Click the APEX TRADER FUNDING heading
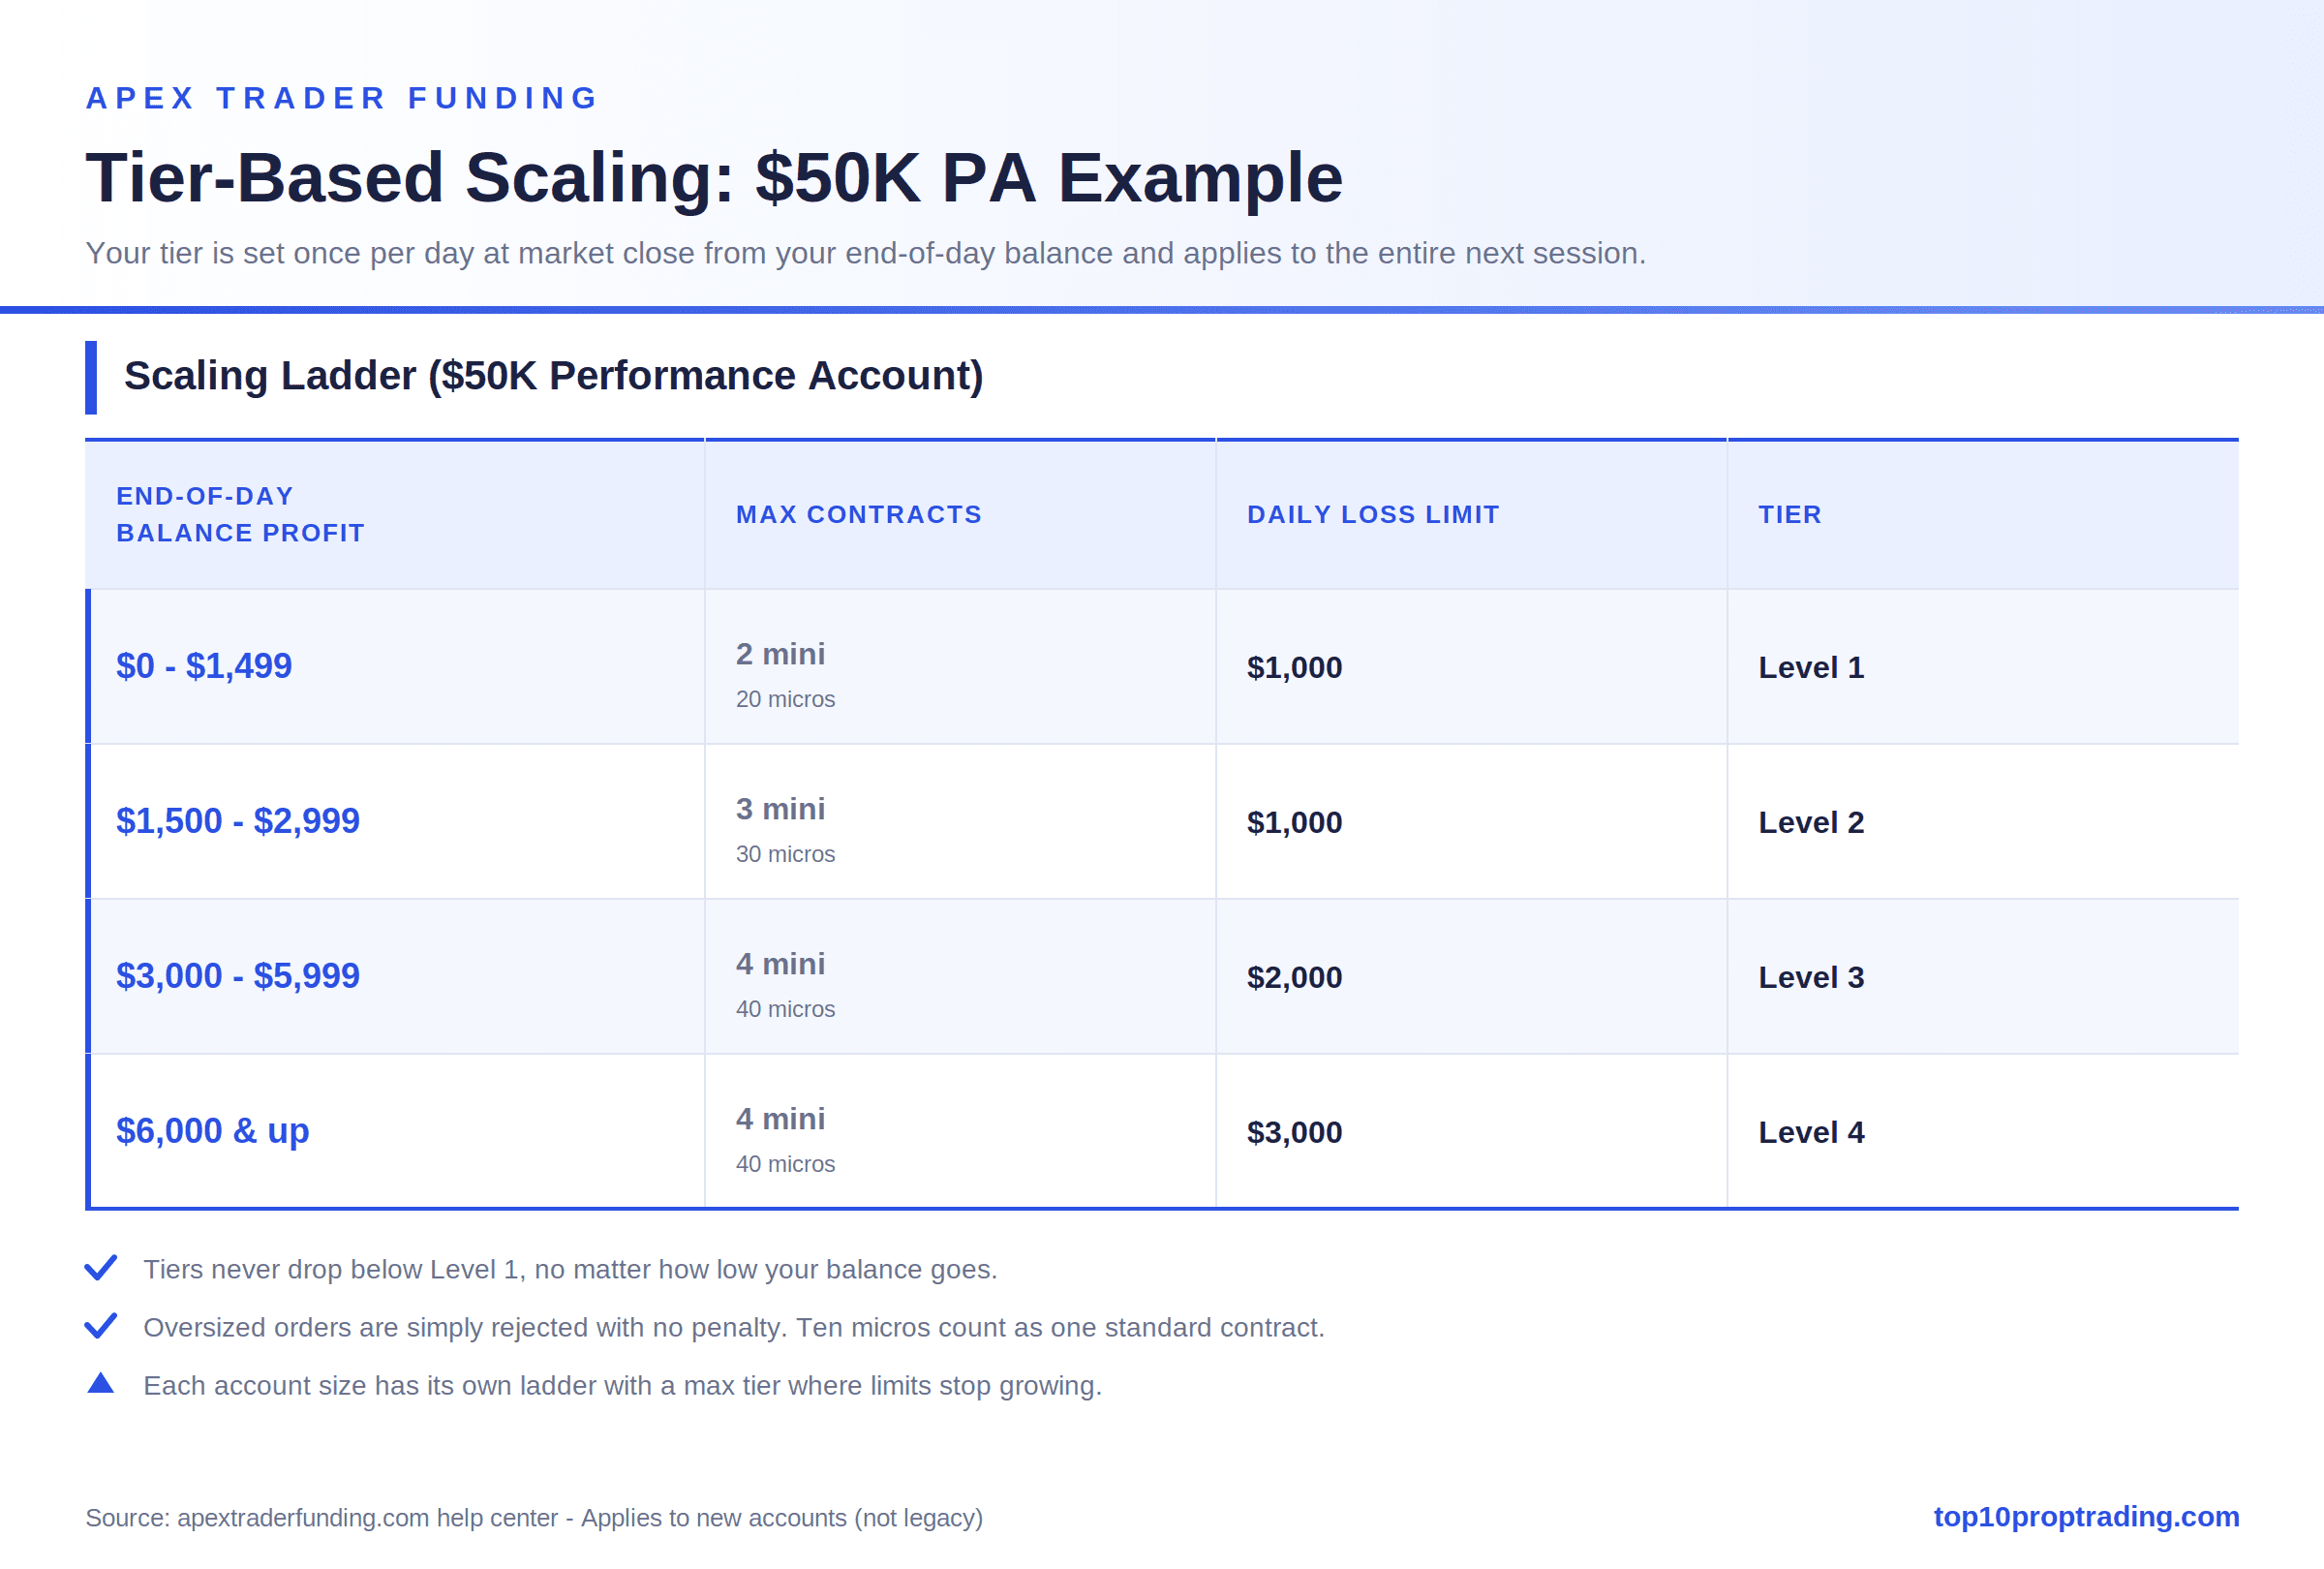This screenshot has width=2324, height=1569. click(342, 98)
